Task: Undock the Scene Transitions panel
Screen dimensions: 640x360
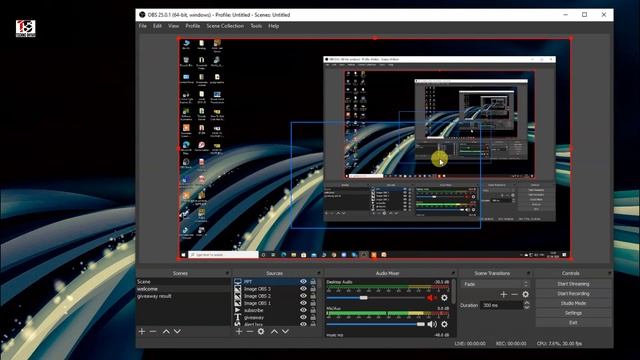Action: (528, 273)
